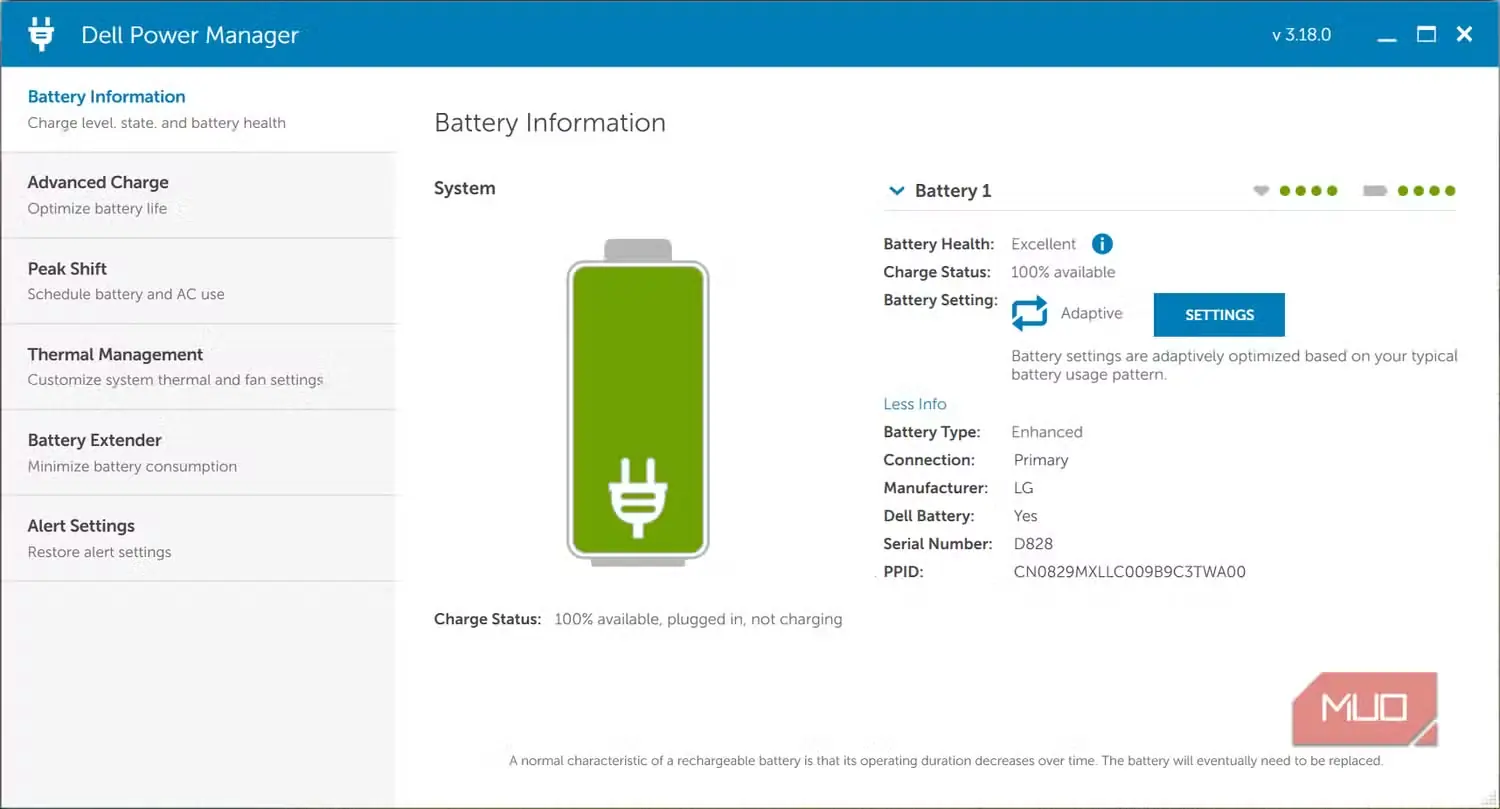The width and height of the screenshot is (1500, 809).
Task: Click the serial number value D828
Action: 1033,545
